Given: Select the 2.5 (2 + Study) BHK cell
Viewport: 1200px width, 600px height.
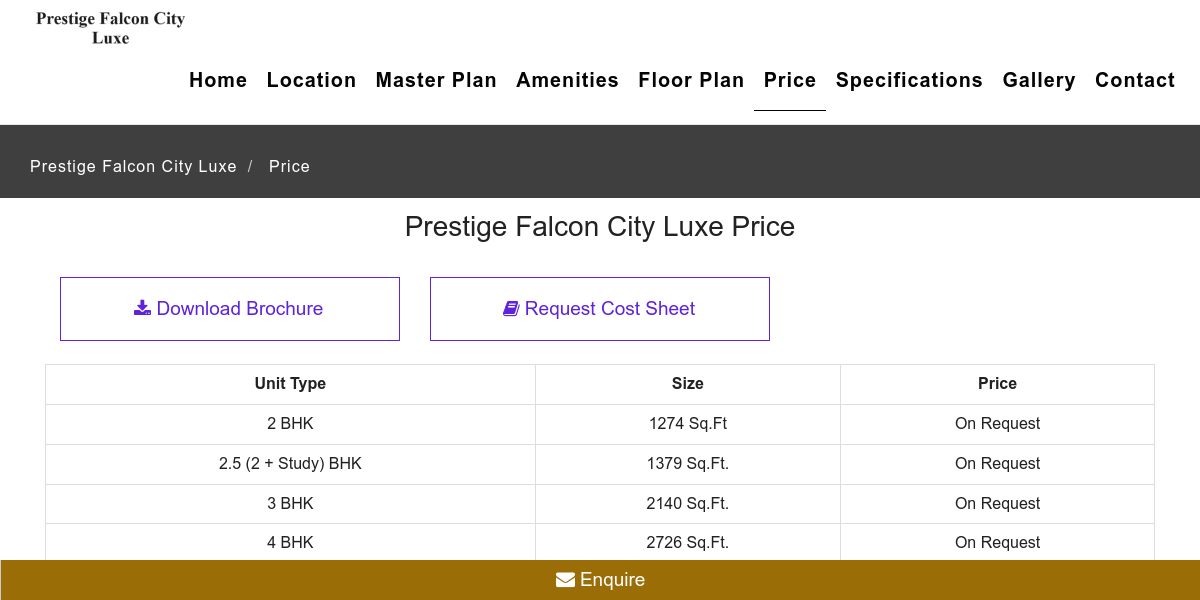Looking at the screenshot, I should [290, 464].
